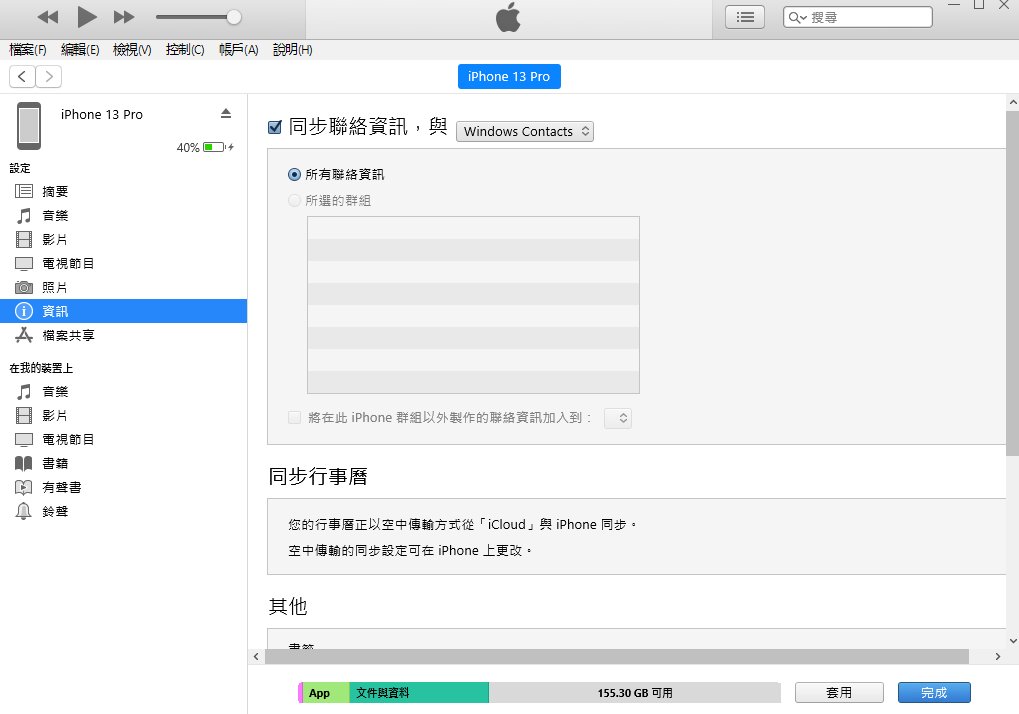
Task: Click the fast-forward/next track icon
Action: click(x=124, y=17)
